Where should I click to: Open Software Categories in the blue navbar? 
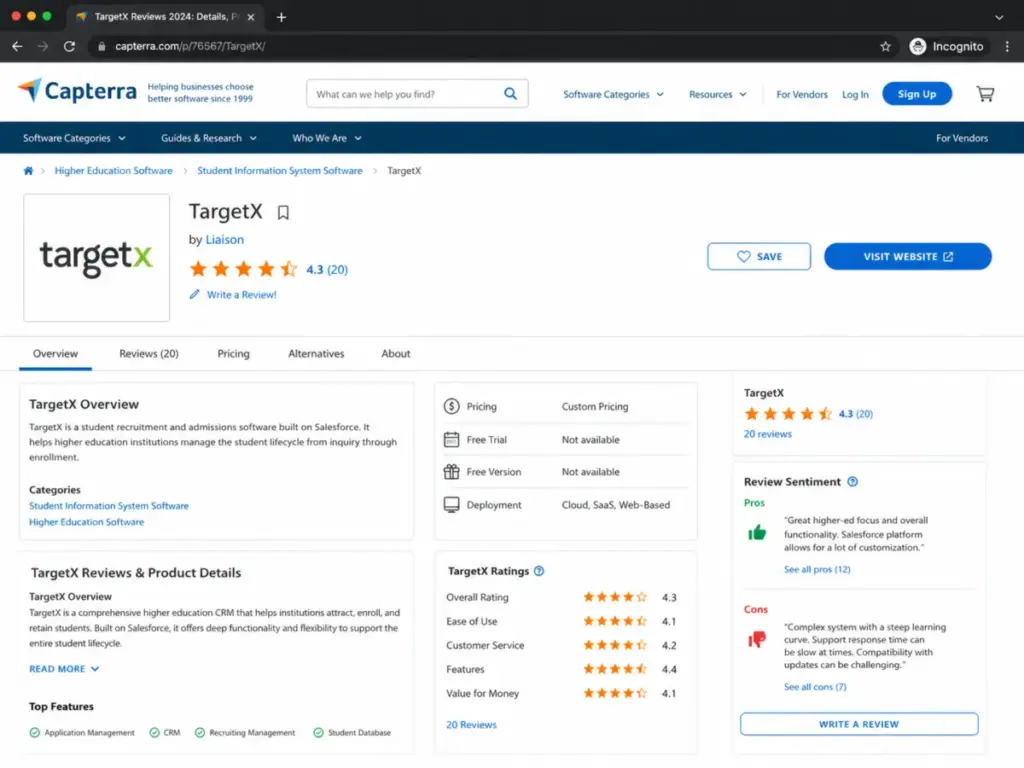(74, 138)
